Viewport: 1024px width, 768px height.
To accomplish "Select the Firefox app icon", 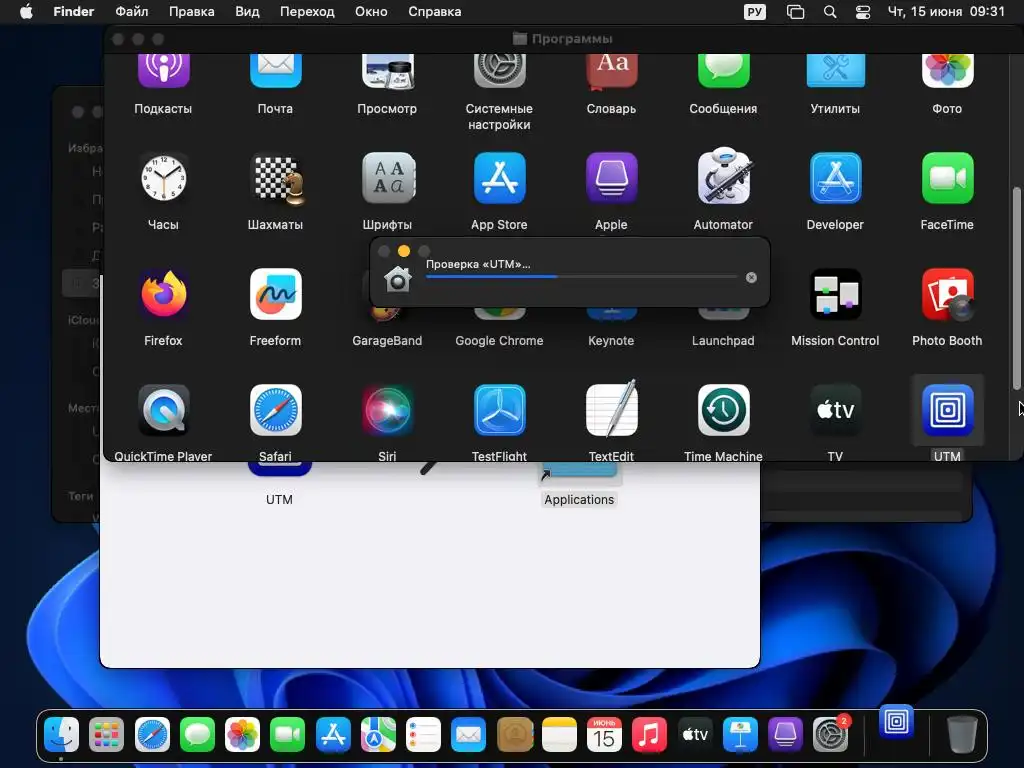I will click(x=163, y=294).
